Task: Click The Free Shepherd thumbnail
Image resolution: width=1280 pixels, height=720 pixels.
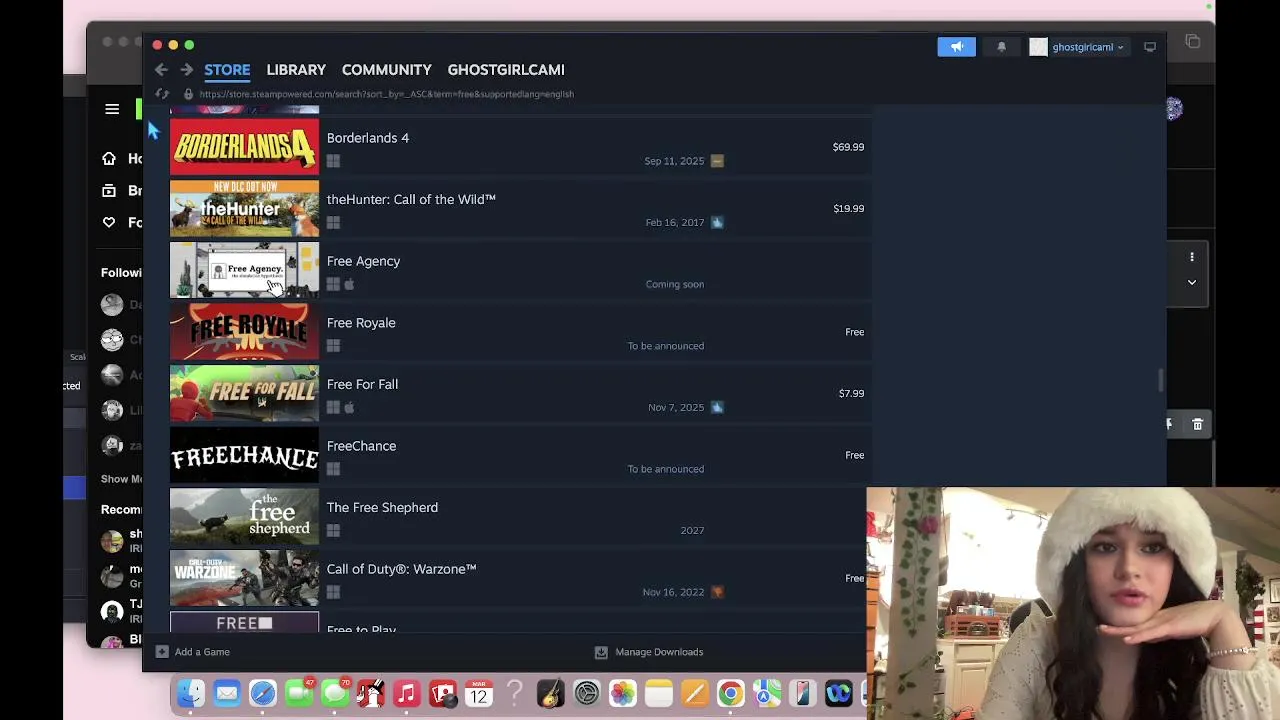Action: coord(244,517)
